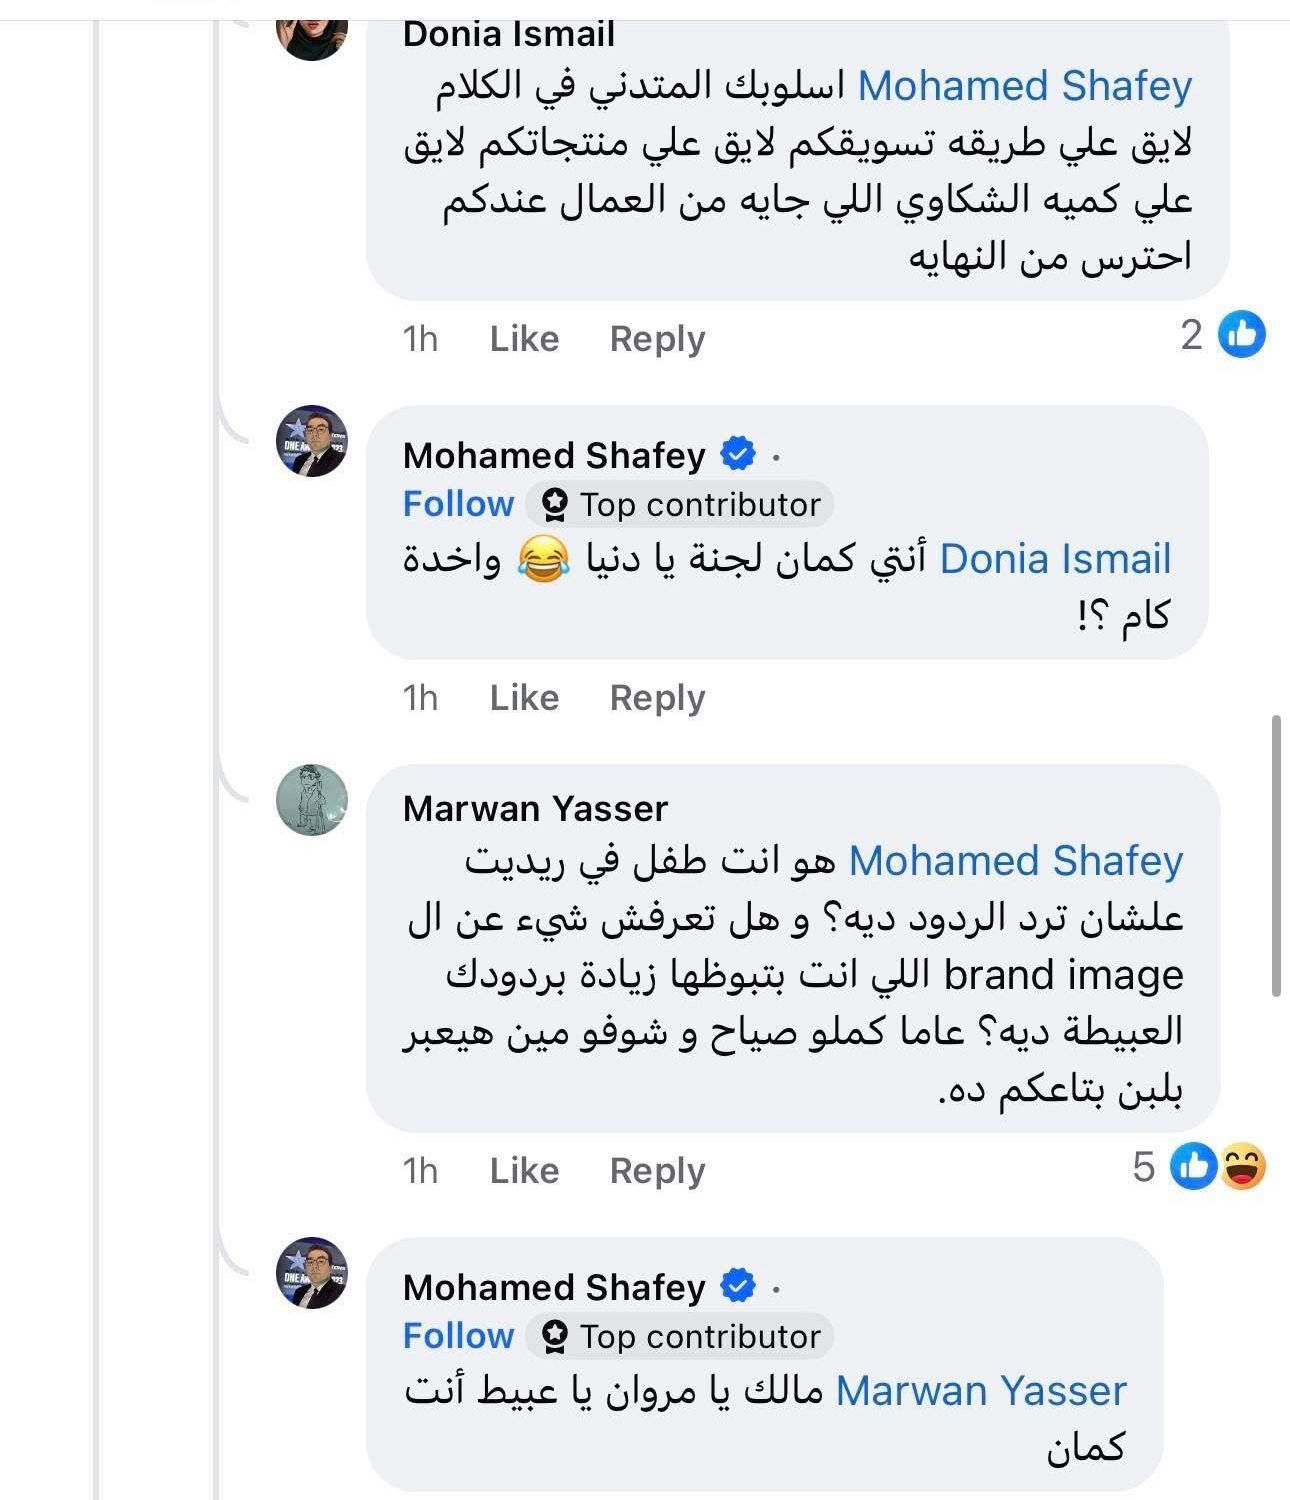Click Top contributor badge on reply to Marwan

click(681, 1337)
